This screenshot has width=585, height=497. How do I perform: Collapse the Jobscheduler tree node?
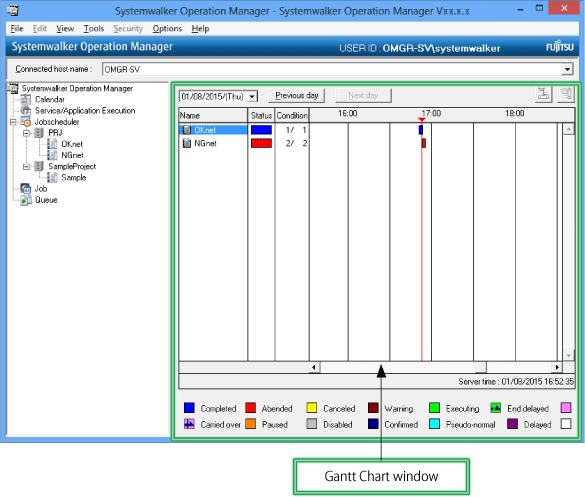point(13,122)
